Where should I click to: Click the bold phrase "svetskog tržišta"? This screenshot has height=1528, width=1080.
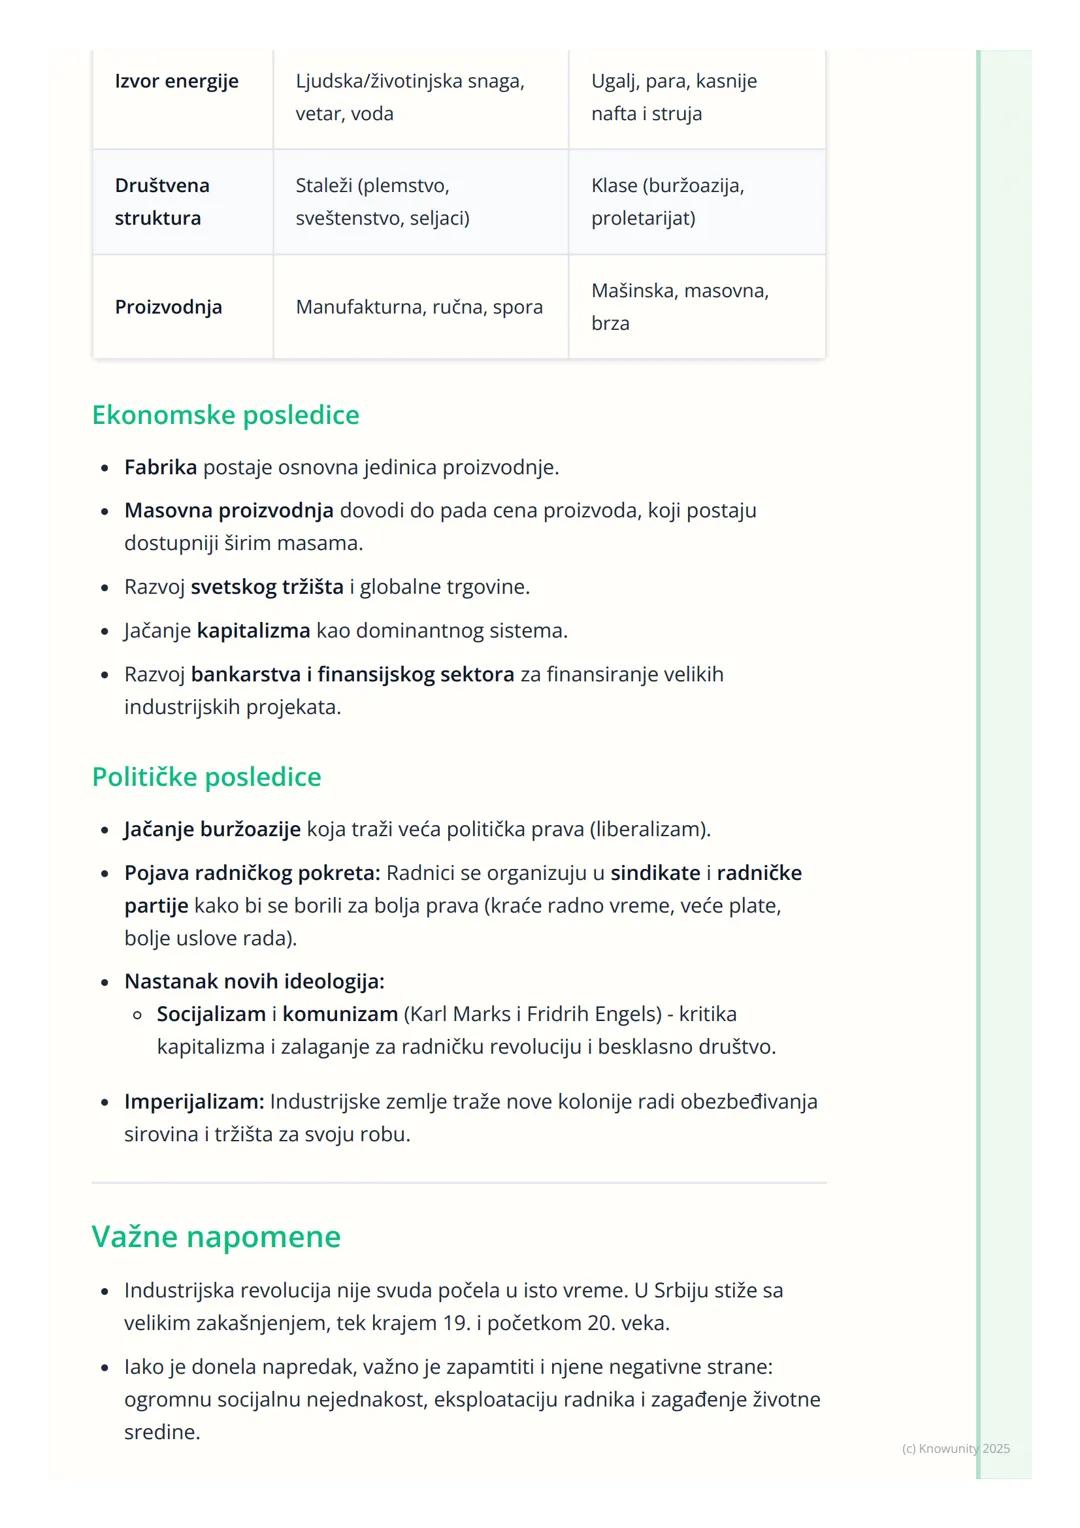pyautogui.click(x=267, y=587)
